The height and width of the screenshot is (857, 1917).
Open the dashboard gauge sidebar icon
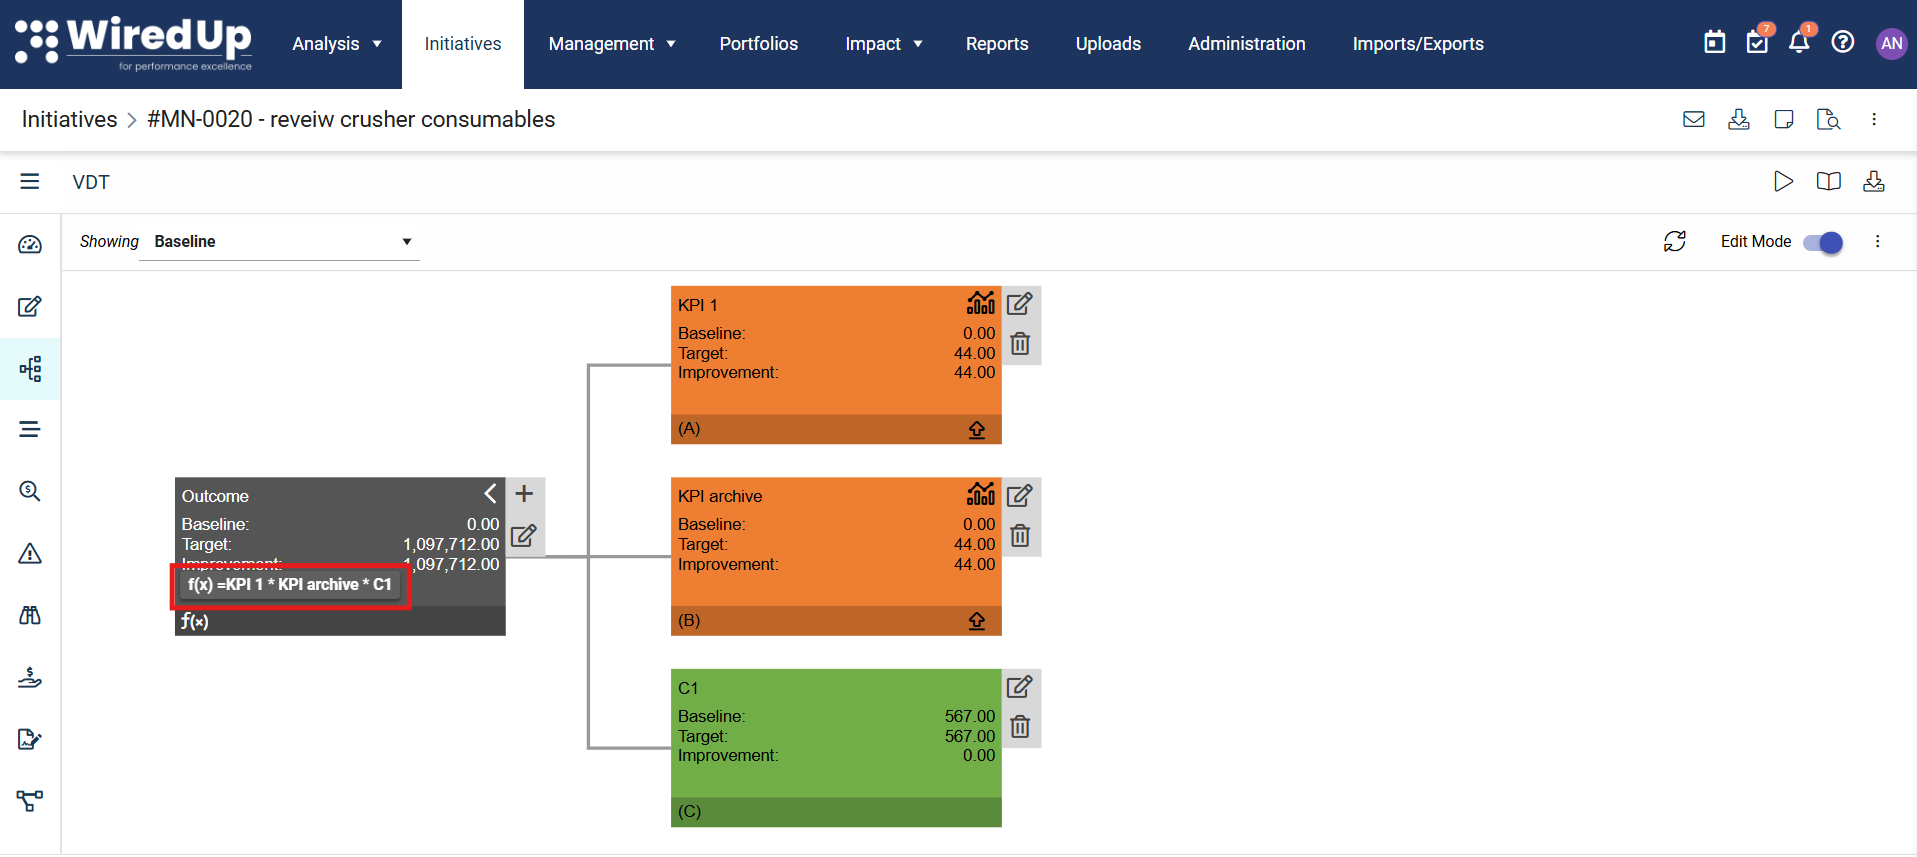click(x=30, y=244)
